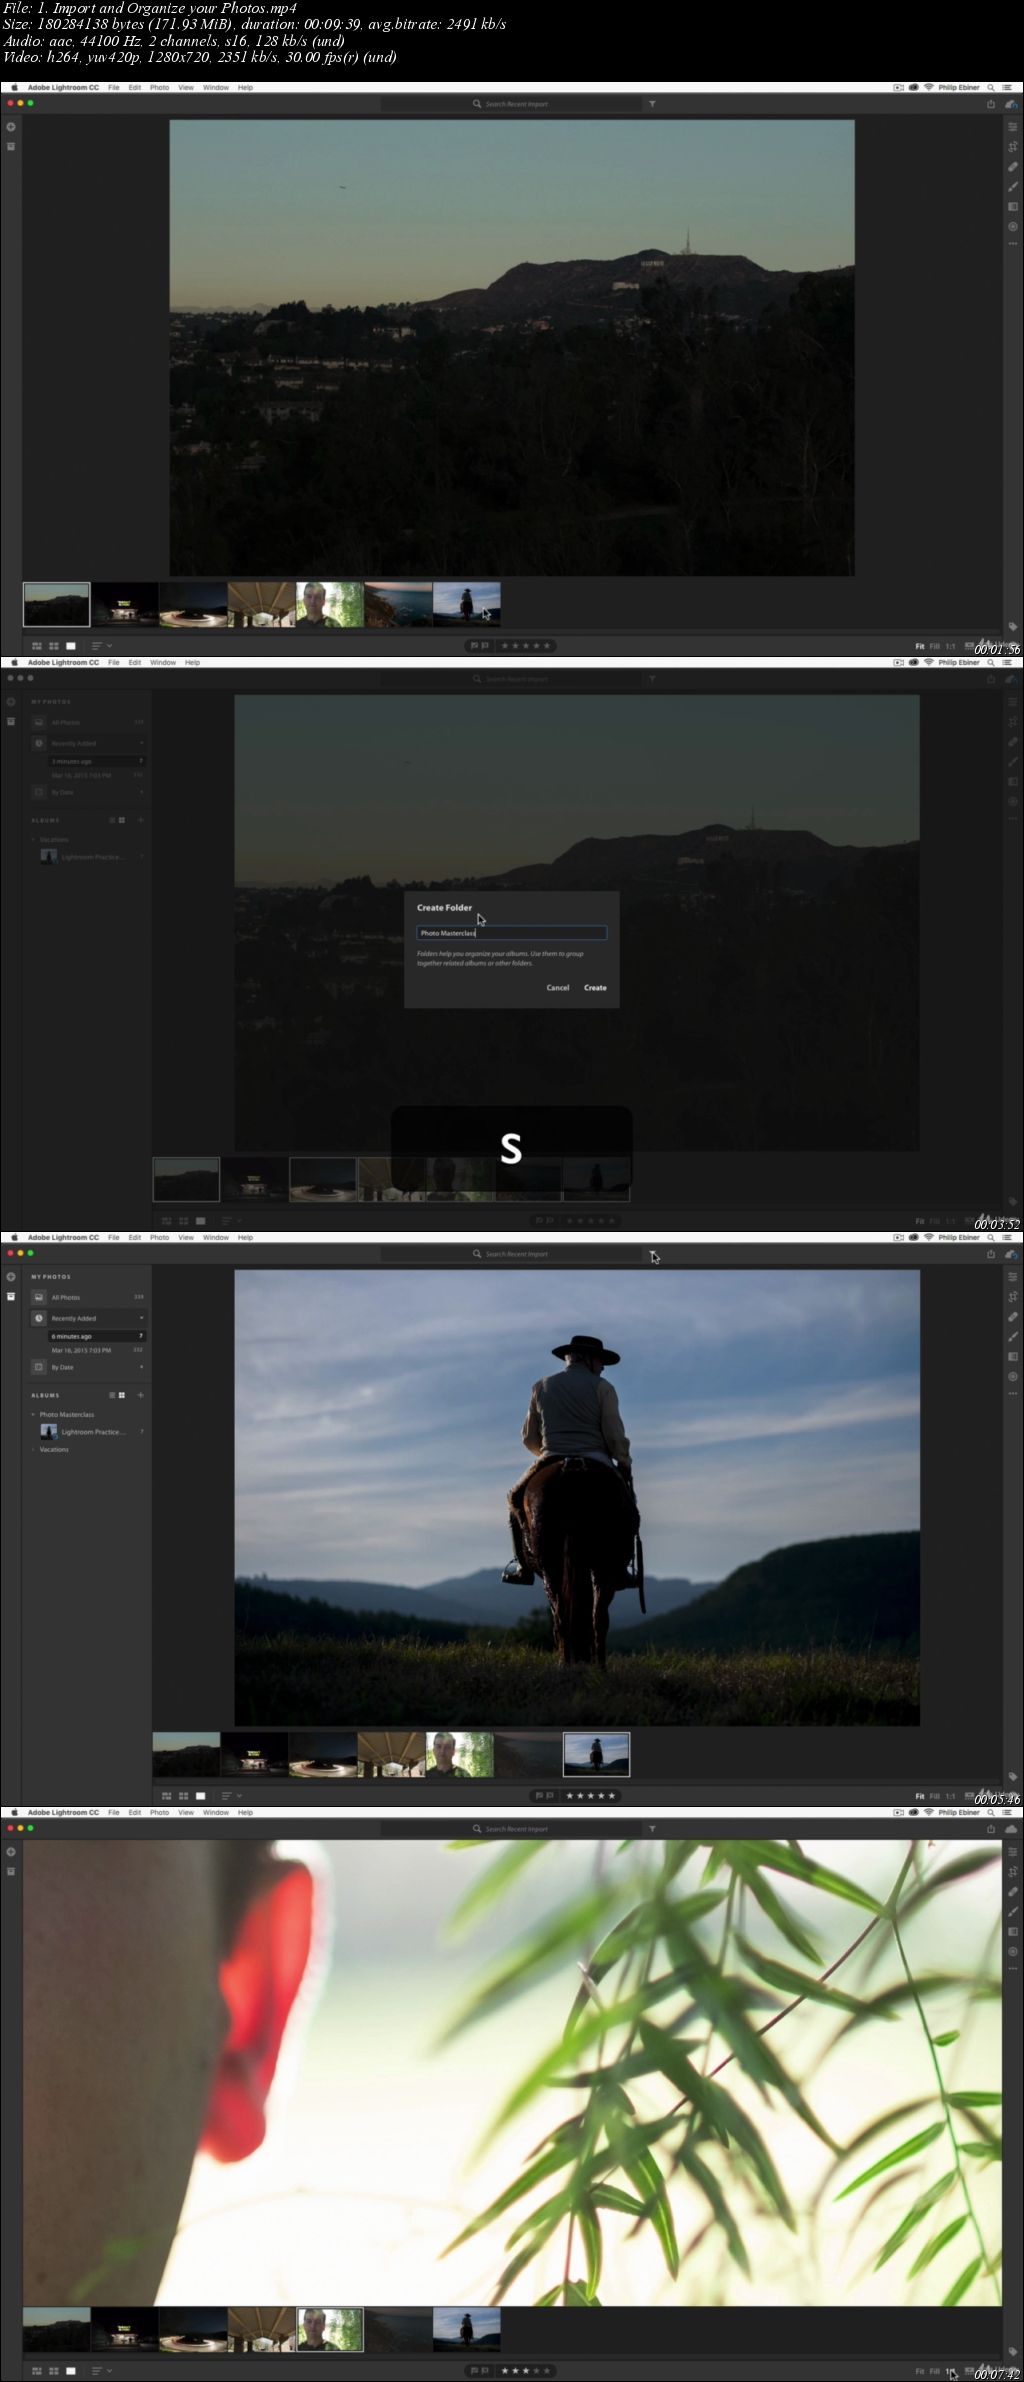Open sort order dropdown in Hollywood hills frame
The height and width of the screenshot is (2382, 1024).
tap(101, 646)
